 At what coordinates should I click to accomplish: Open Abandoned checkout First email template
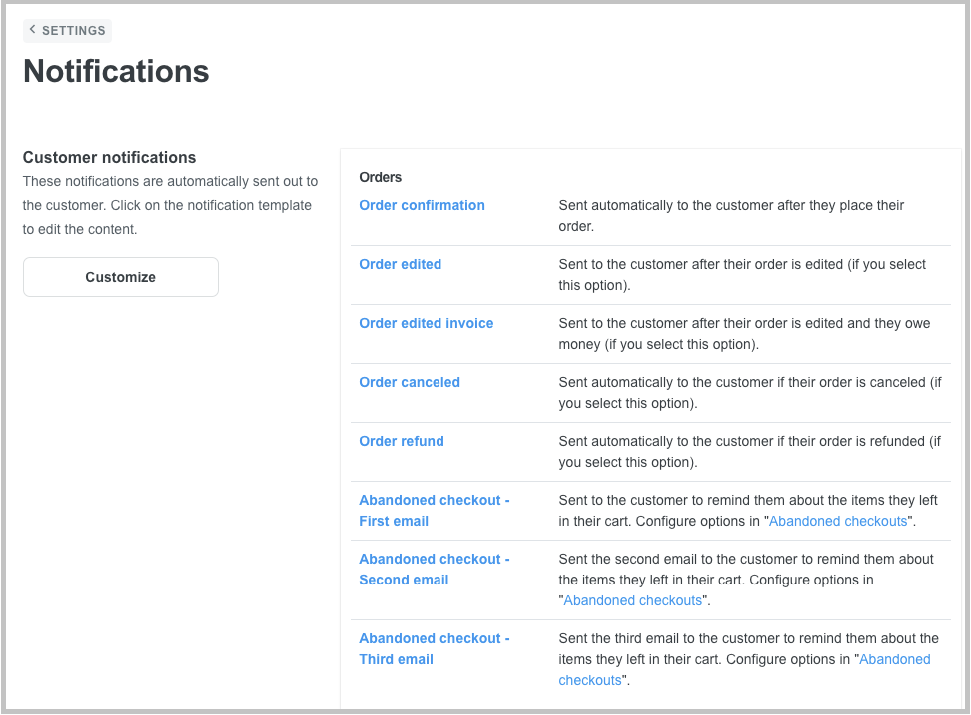(434, 511)
